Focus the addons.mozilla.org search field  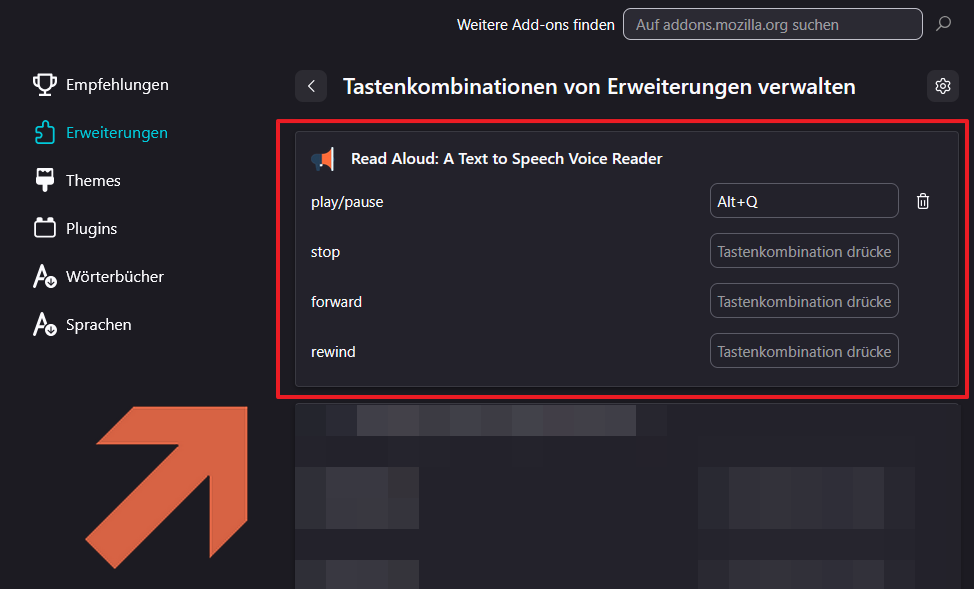773,24
